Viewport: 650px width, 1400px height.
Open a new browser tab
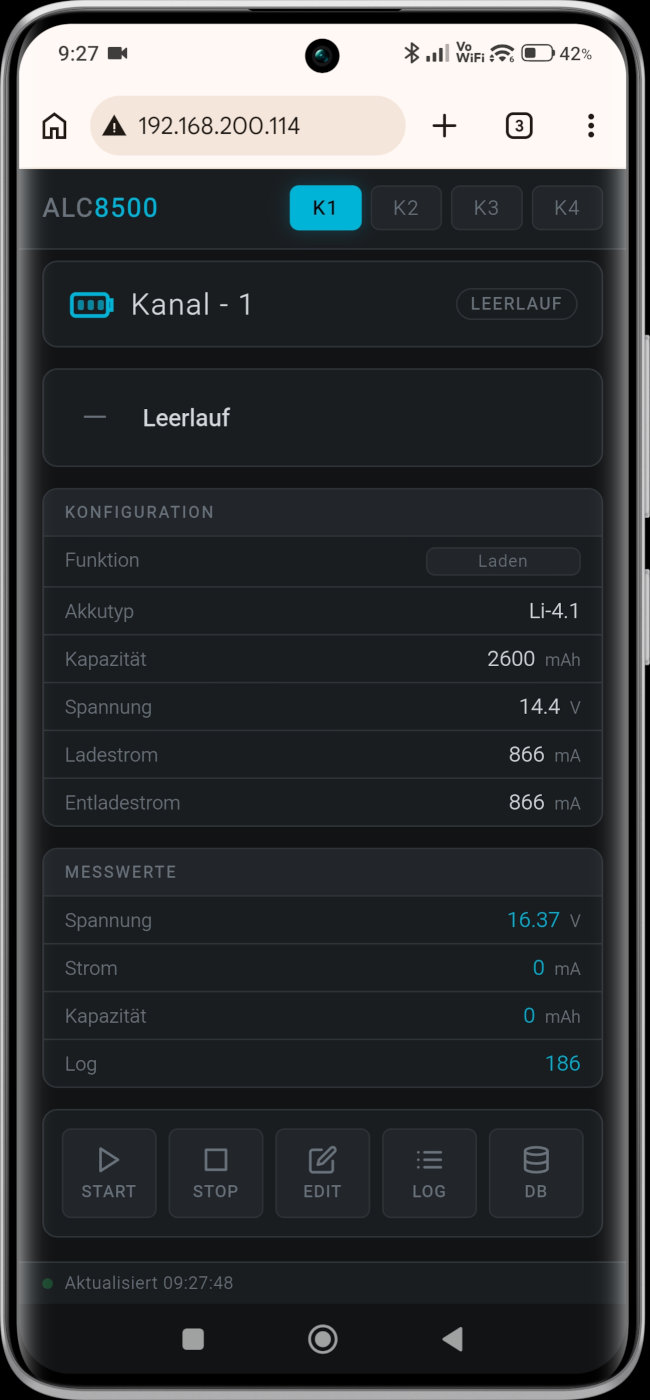coord(444,126)
